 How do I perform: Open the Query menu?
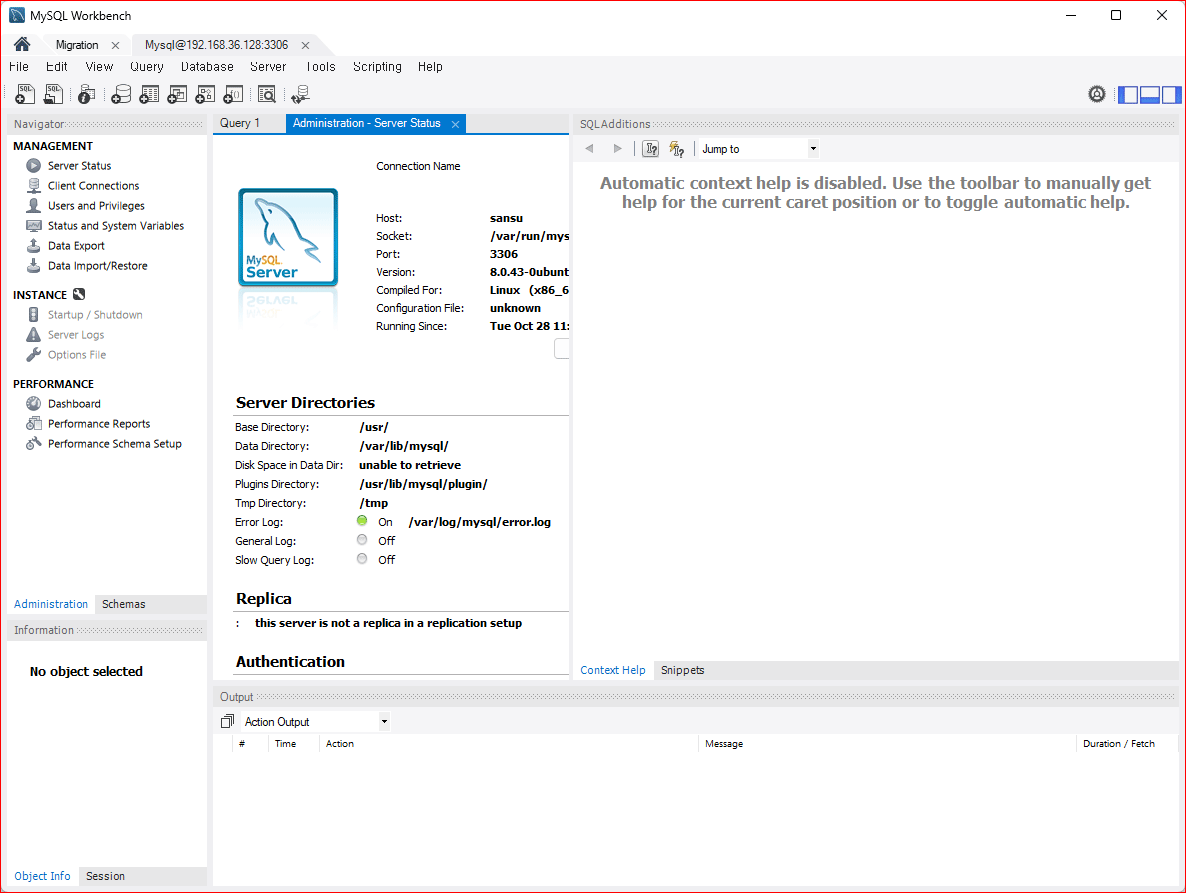click(x=147, y=67)
